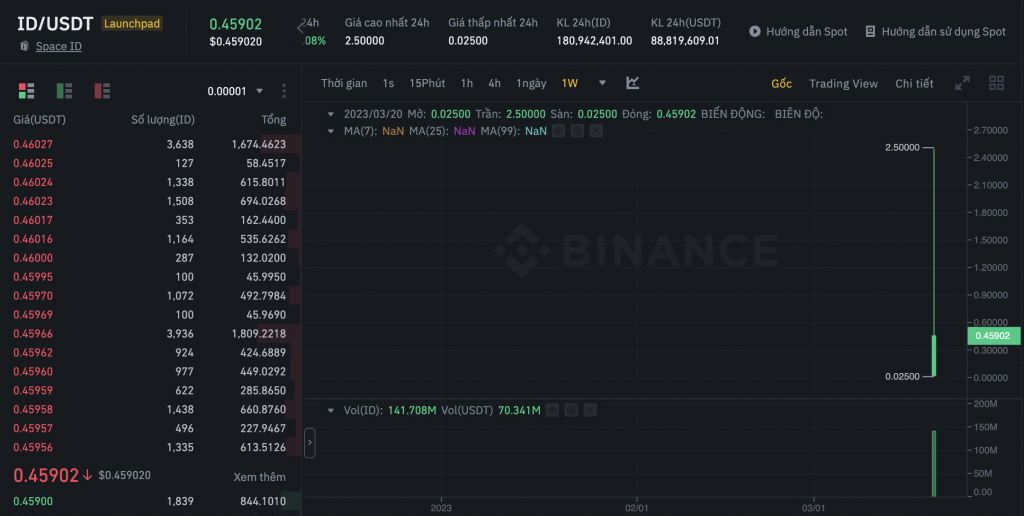The width and height of the screenshot is (1024, 516).
Task: Select the sell order at price 0.46016
Action: (150, 239)
